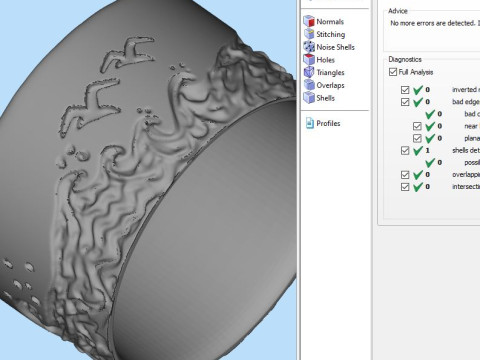Screen dimensions: 480x360
Task: Open the Normals repair section
Action: point(330,22)
